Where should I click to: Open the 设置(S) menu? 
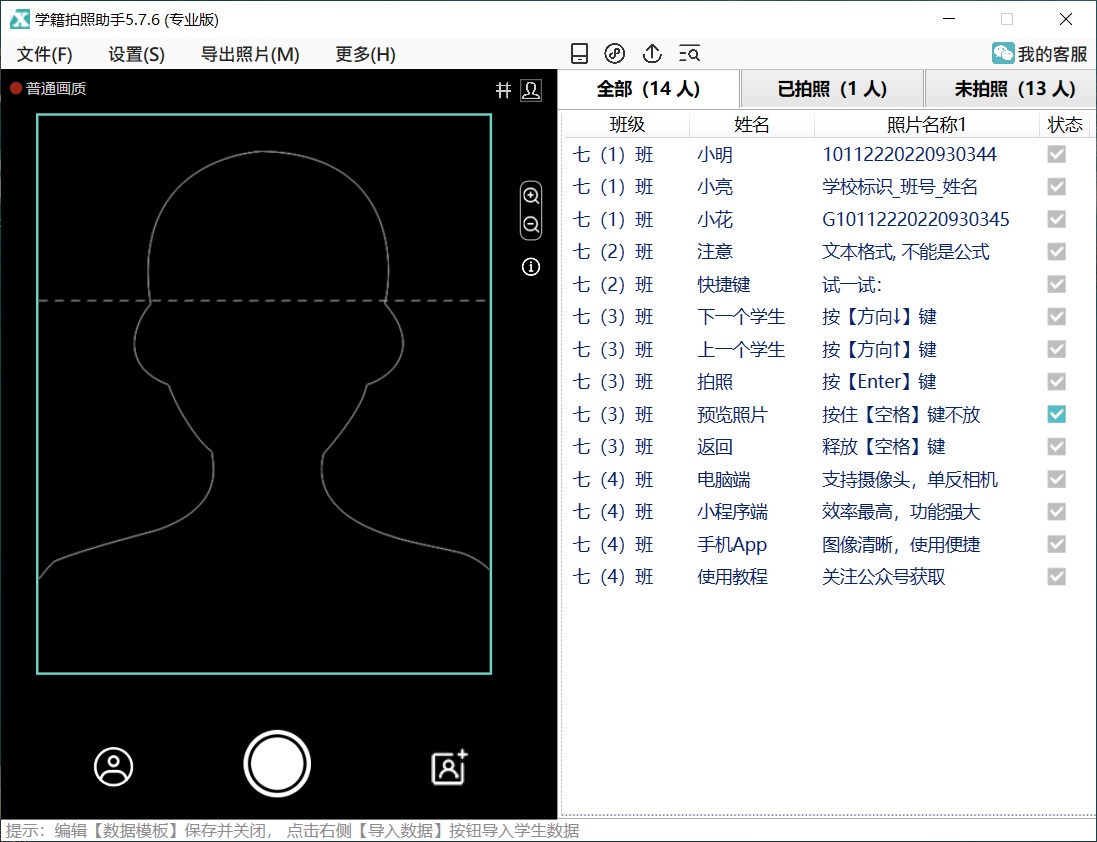click(137, 54)
